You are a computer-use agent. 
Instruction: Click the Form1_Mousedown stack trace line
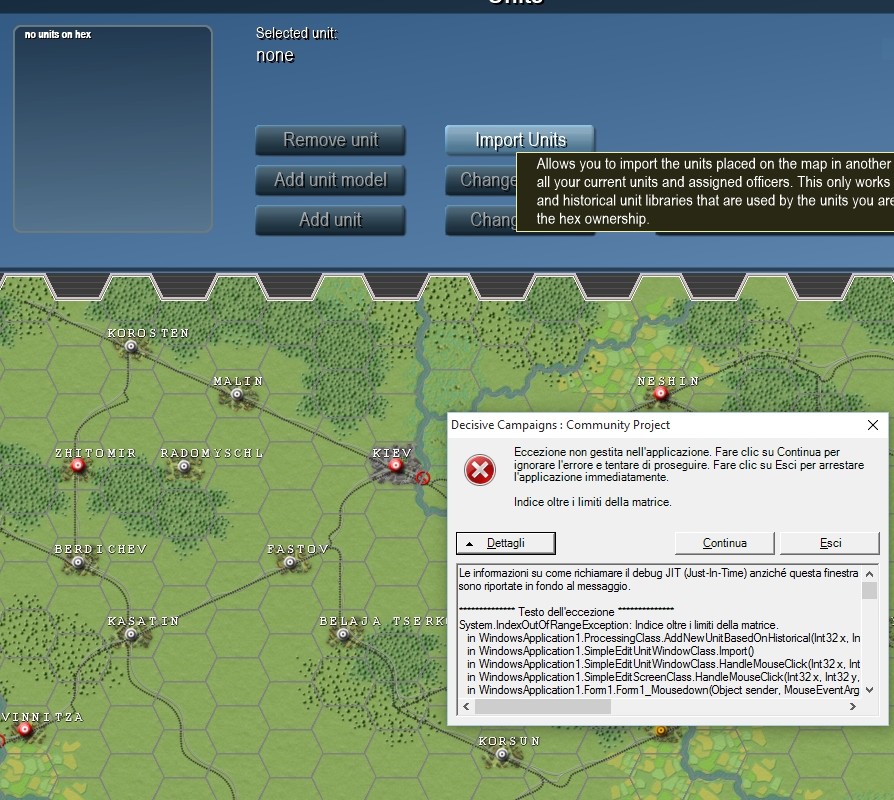tap(663, 690)
